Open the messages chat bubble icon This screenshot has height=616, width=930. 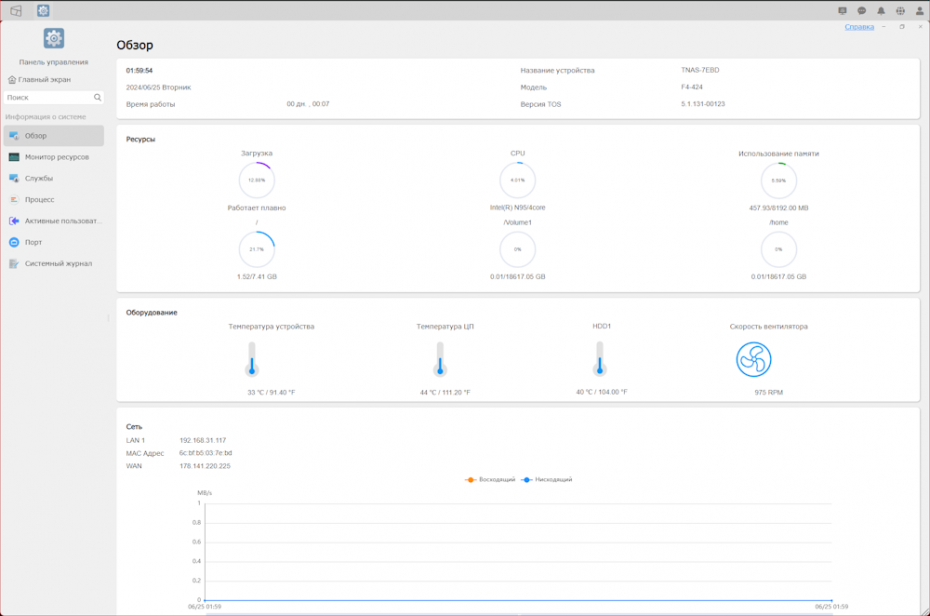pyautogui.click(x=862, y=11)
